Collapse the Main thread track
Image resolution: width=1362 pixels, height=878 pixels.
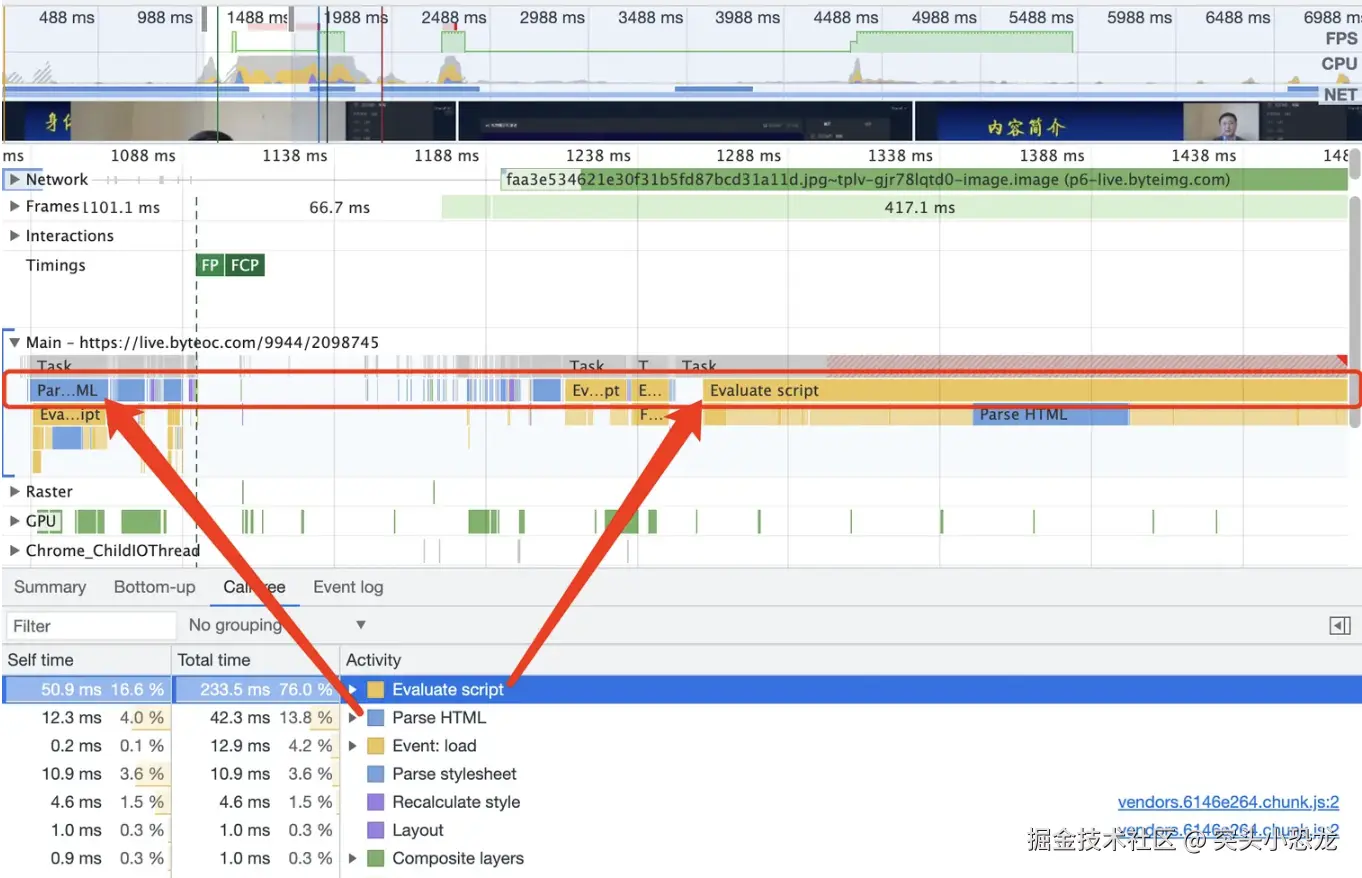[15, 342]
